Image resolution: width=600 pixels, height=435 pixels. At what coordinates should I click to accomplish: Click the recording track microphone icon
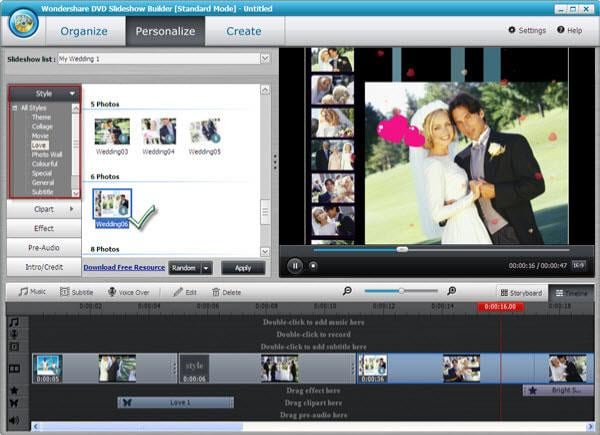[14, 334]
